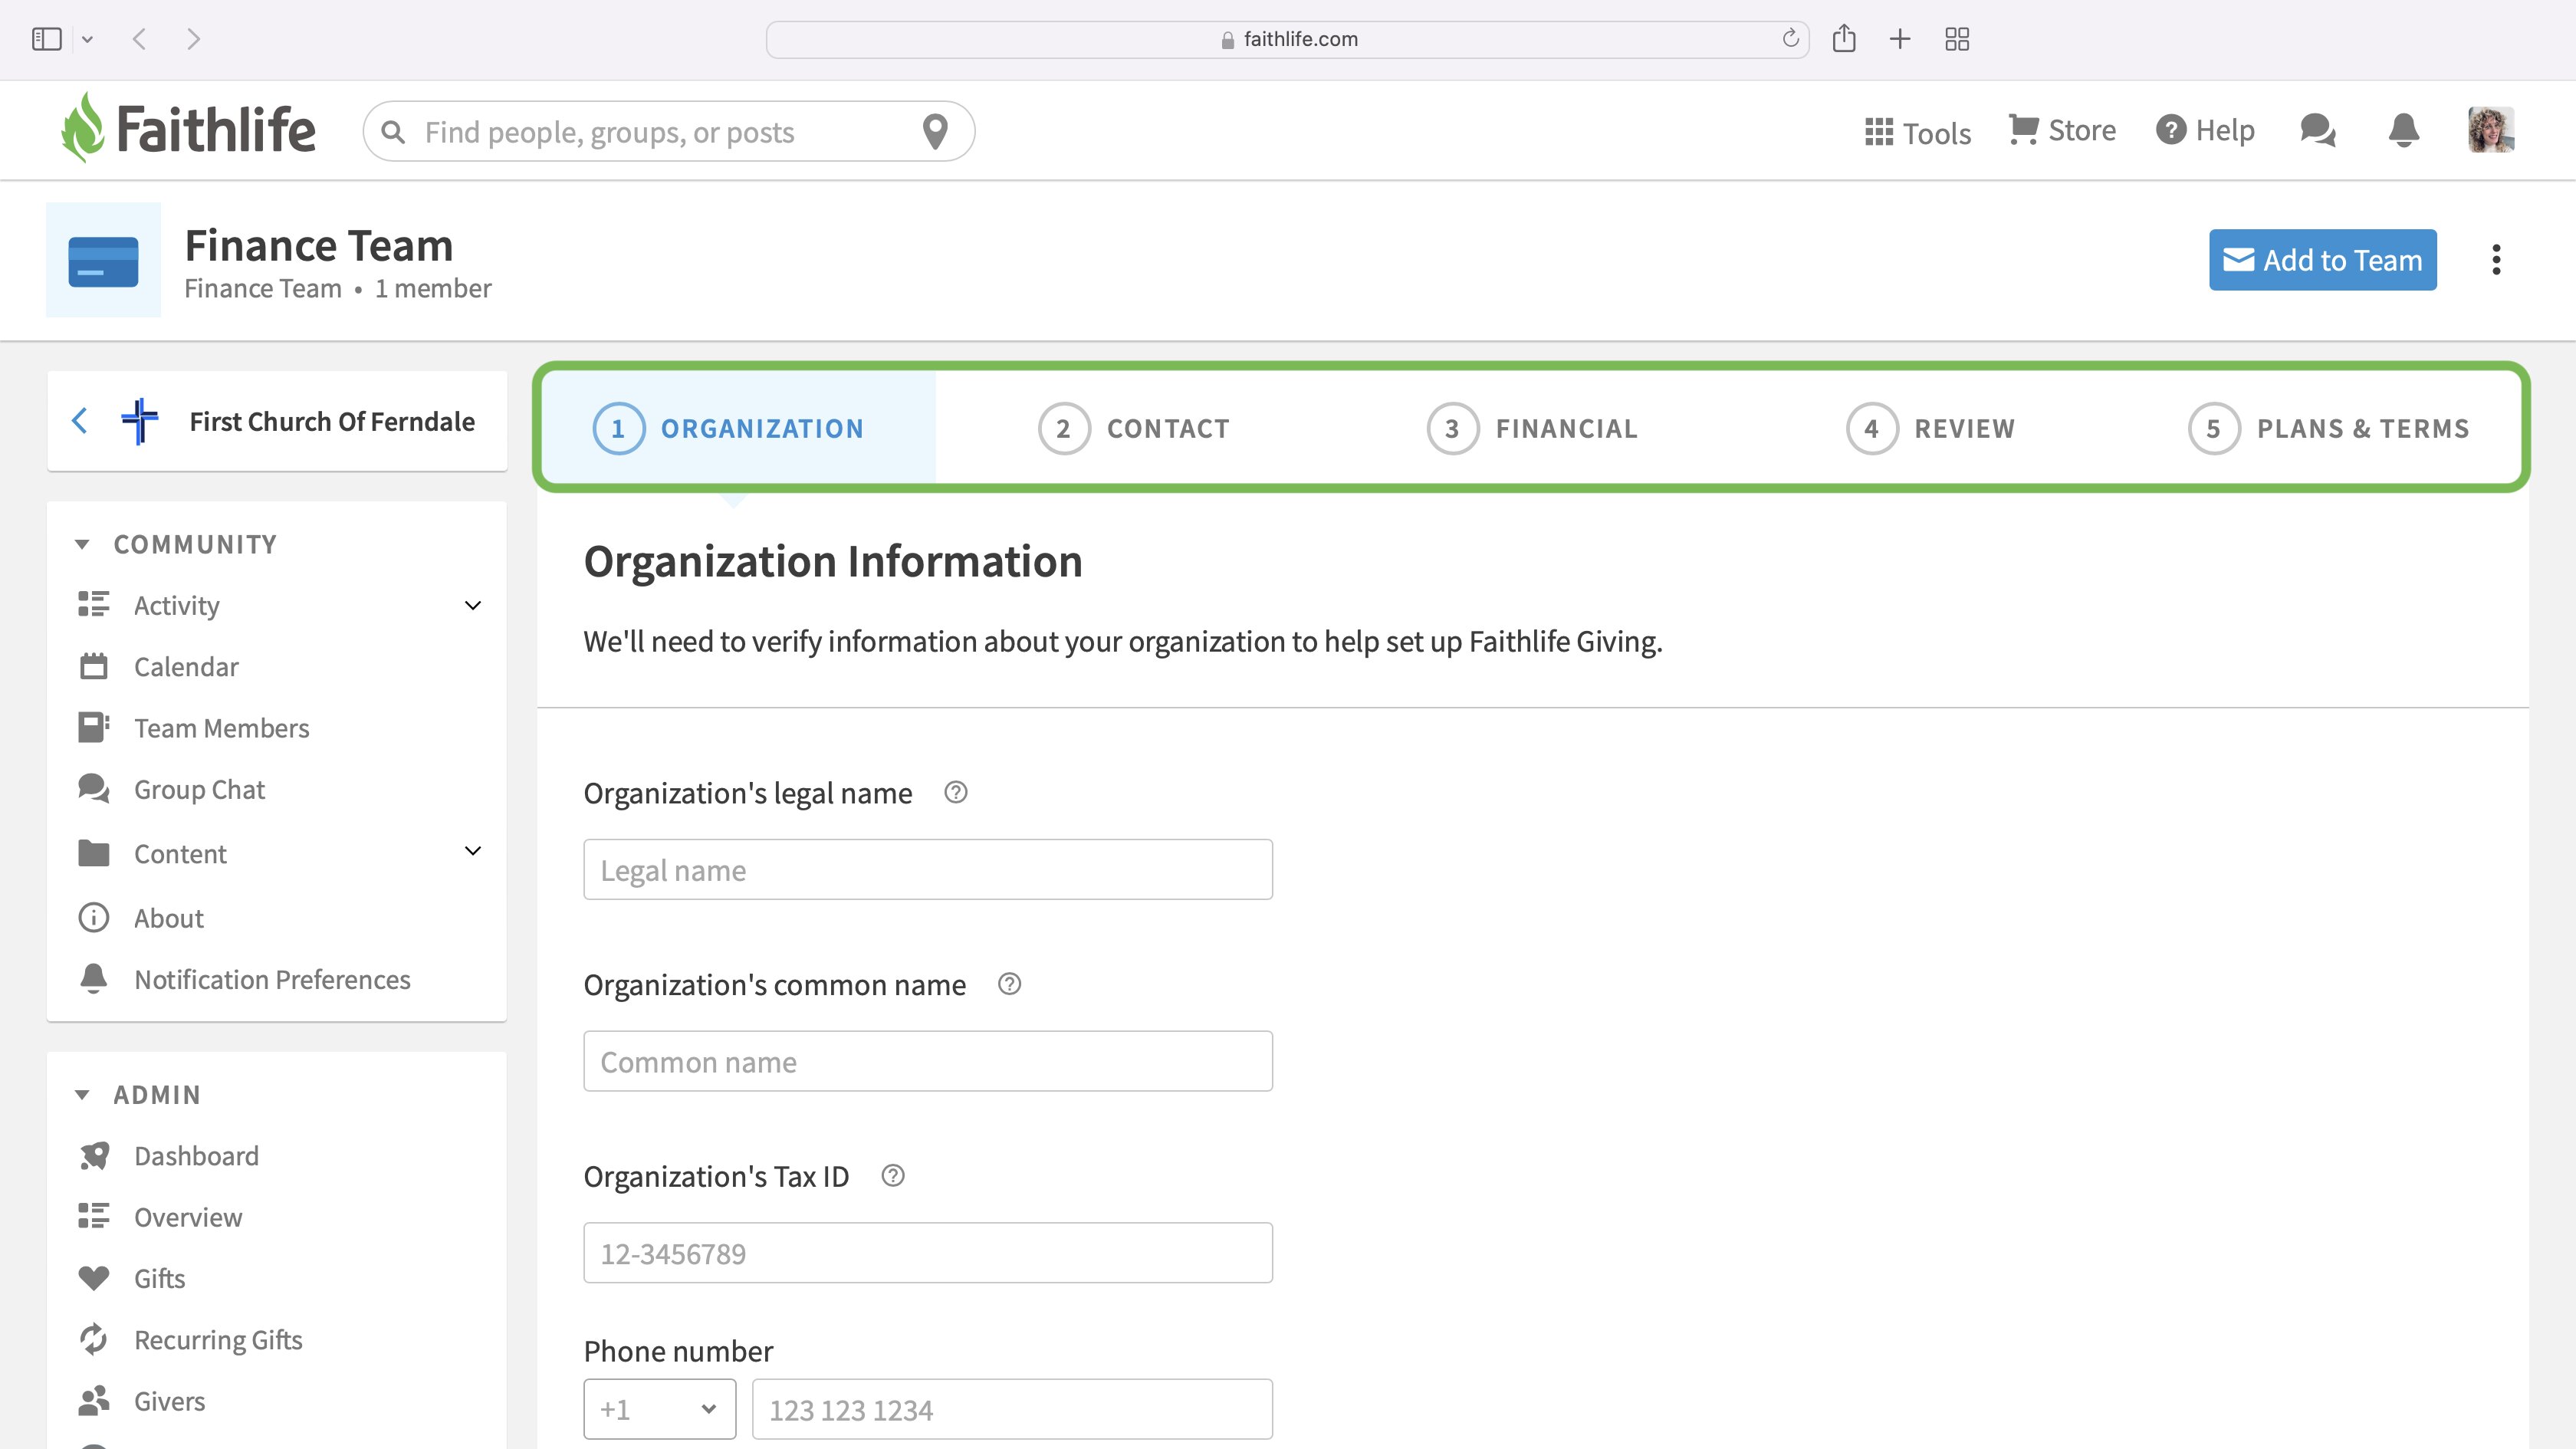Expand the Activity submenu chevron
The width and height of the screenshot is (2576, 1449).
point(473,605)
